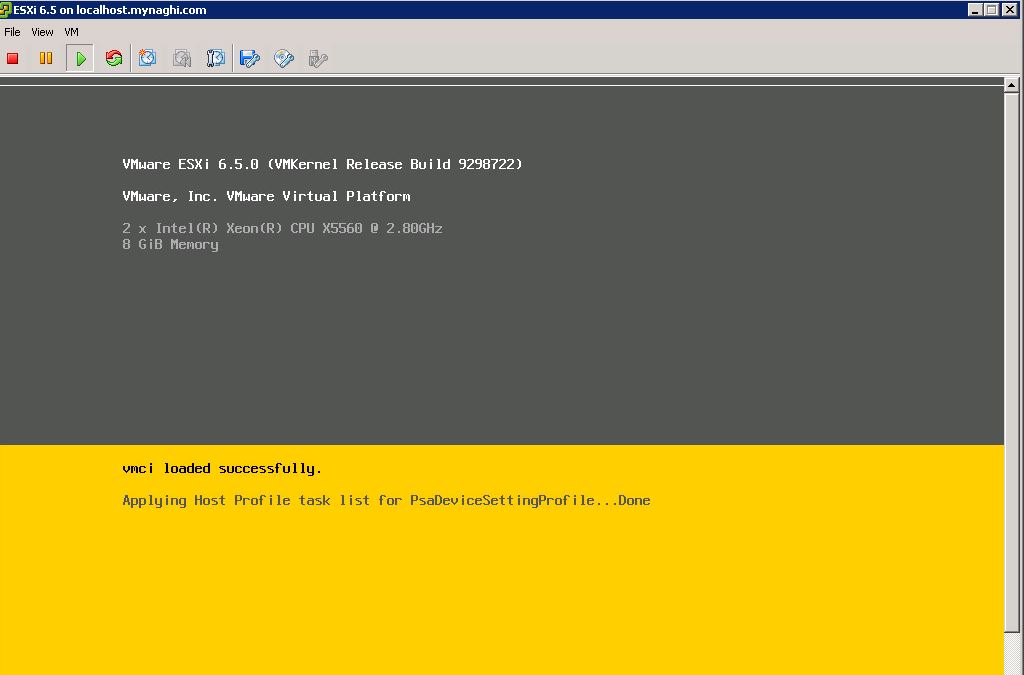The width and height of the screenshot is (1024, 675).
Task: Connect a CD/DVD device to the VM
Action: pos(284,59)
